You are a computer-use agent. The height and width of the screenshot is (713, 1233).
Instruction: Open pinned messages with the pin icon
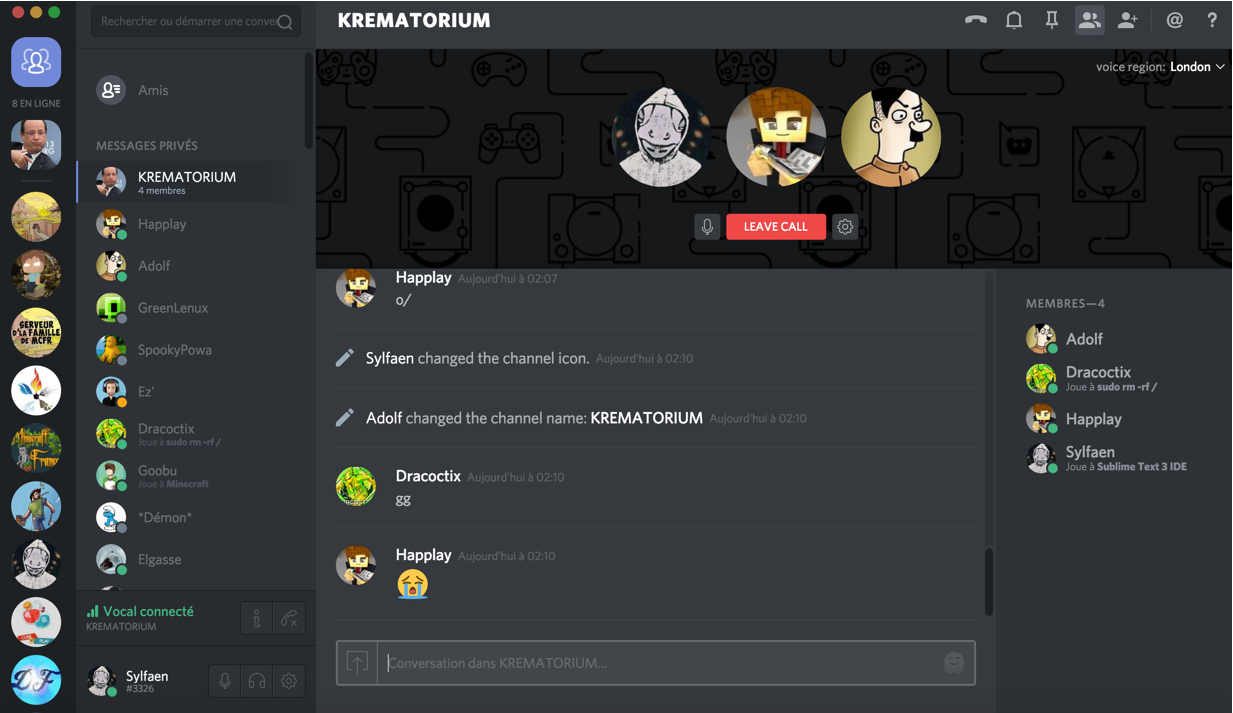pyautogui.click(x=1052, y=20)
